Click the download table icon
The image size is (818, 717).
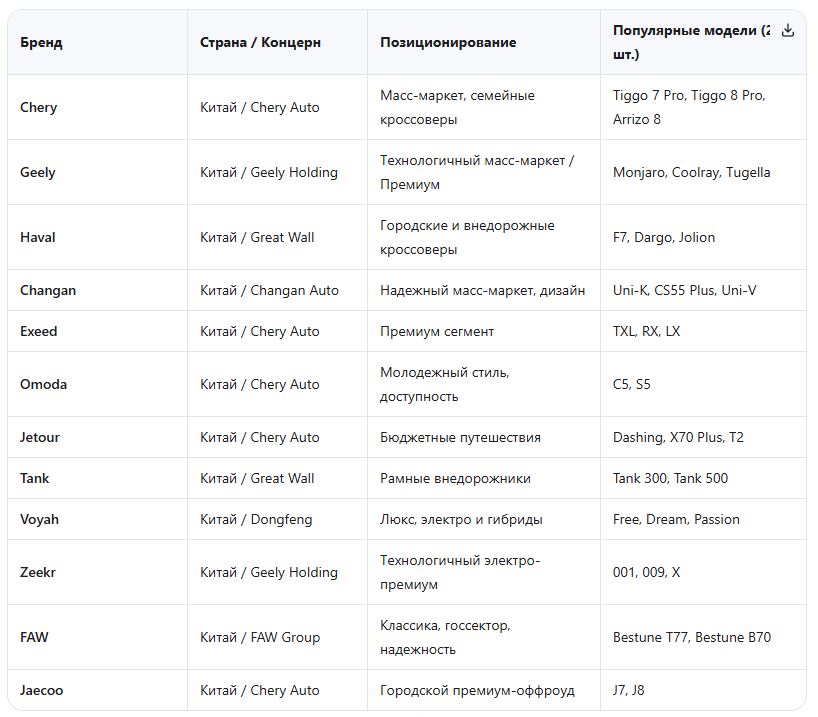788,30
